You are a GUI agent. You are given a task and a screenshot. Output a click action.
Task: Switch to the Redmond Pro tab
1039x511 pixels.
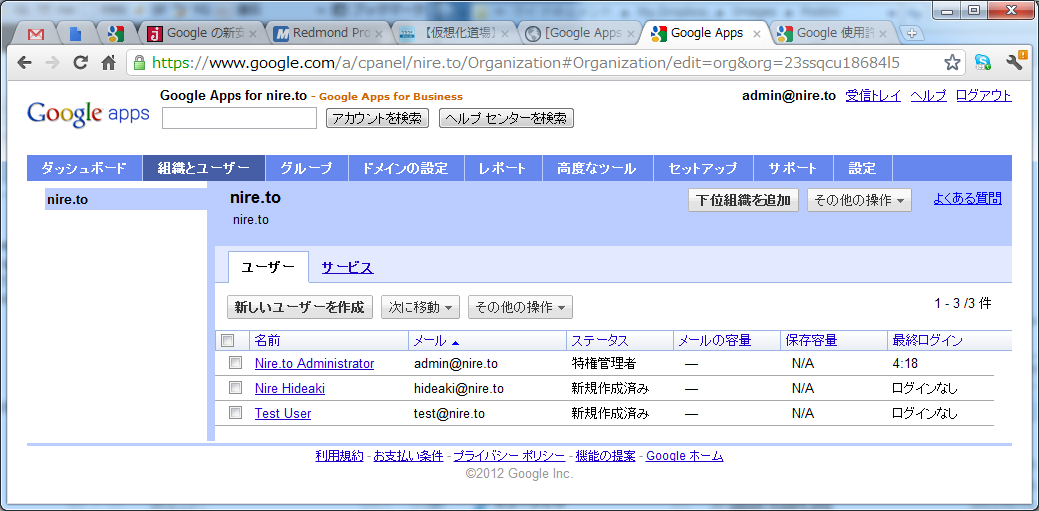[329, 33]
